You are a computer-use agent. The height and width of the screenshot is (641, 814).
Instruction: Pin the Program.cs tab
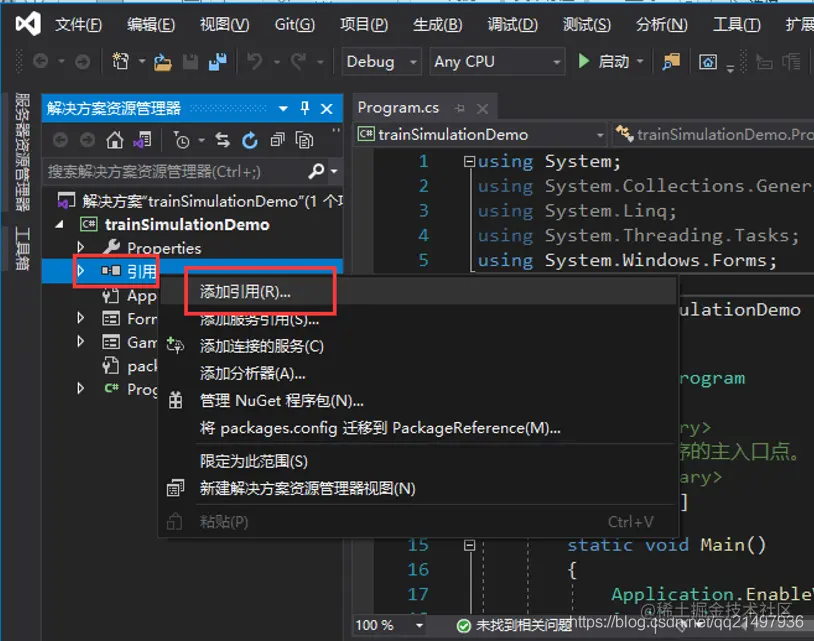[459, 108]
